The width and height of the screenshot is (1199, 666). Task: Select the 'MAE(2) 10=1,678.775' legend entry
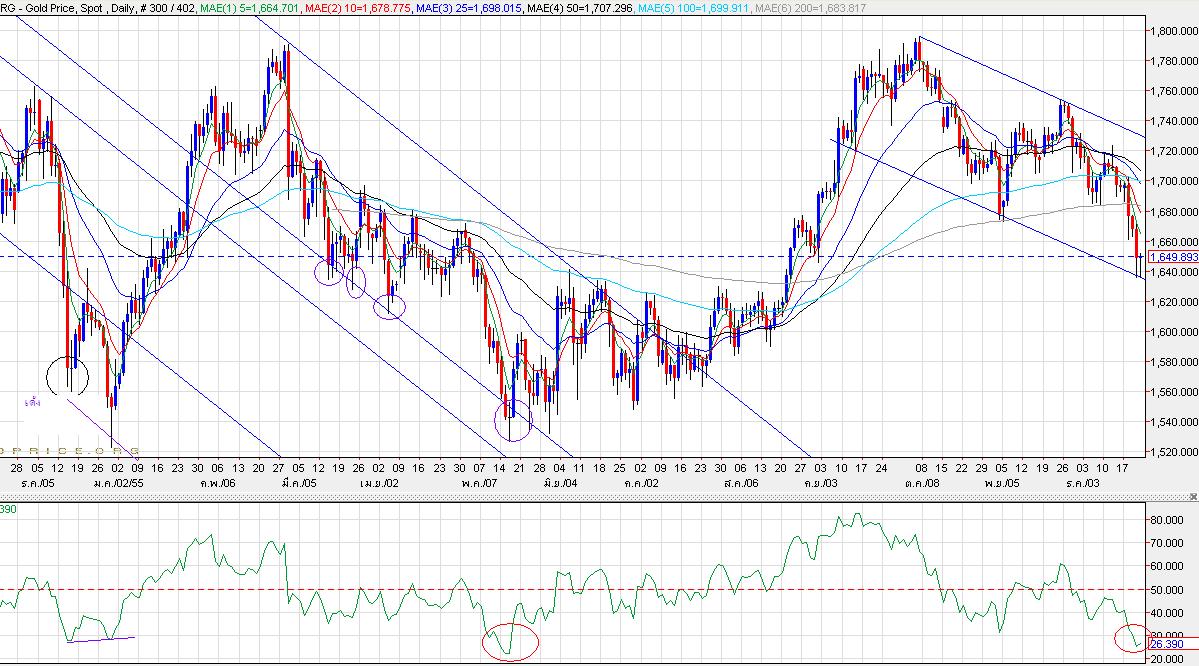358,8
